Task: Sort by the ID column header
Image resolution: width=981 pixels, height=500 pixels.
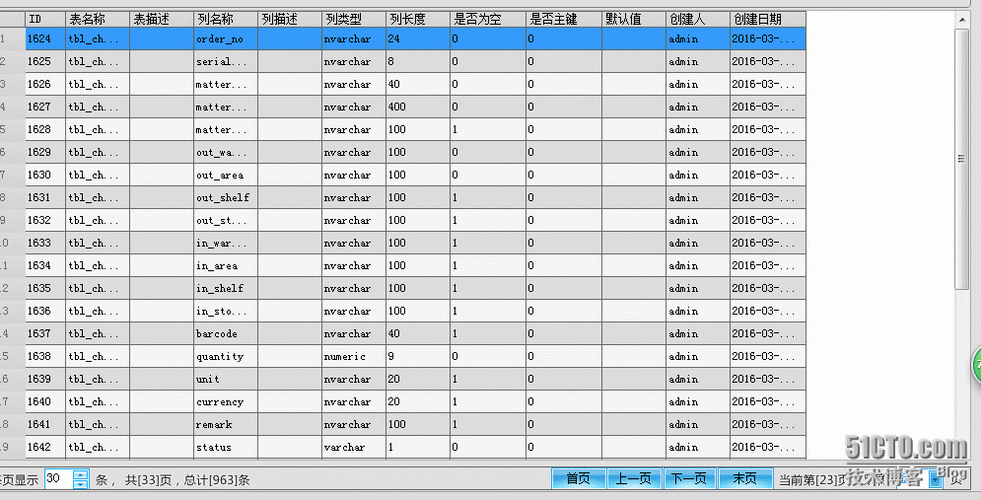Action: click(x=45, y=19)
